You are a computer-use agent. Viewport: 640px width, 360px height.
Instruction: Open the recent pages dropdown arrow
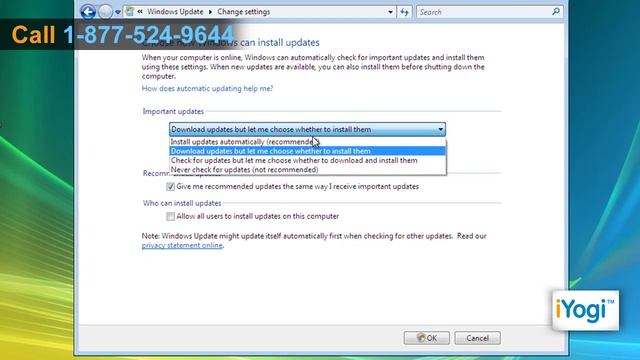(x=118, y=12)
